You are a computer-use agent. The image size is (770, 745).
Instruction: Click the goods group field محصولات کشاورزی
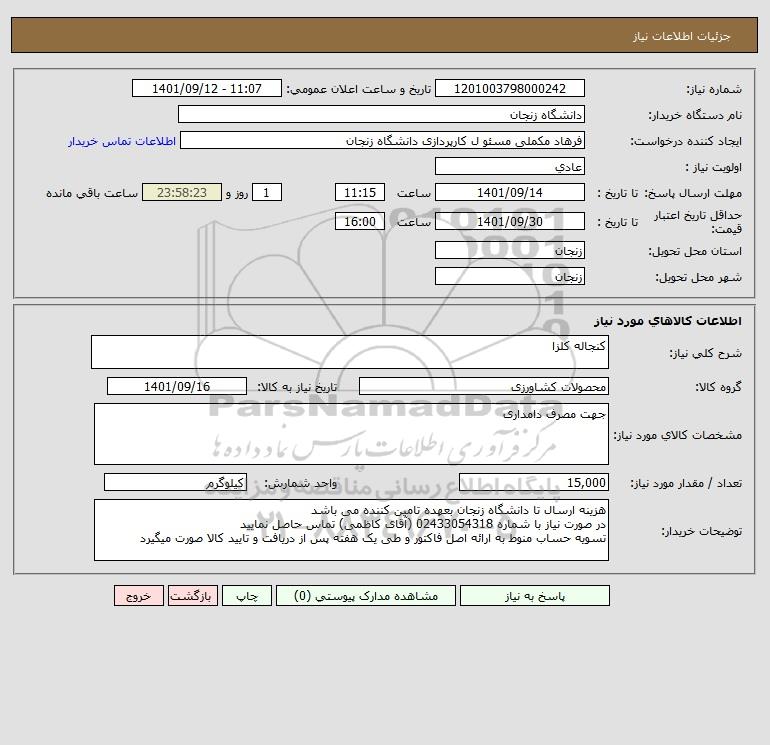(484, 386)
